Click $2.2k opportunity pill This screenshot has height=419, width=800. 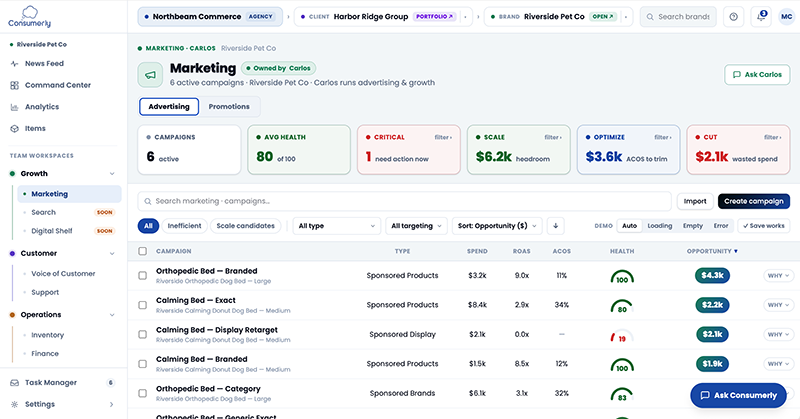tap(712, 305)
